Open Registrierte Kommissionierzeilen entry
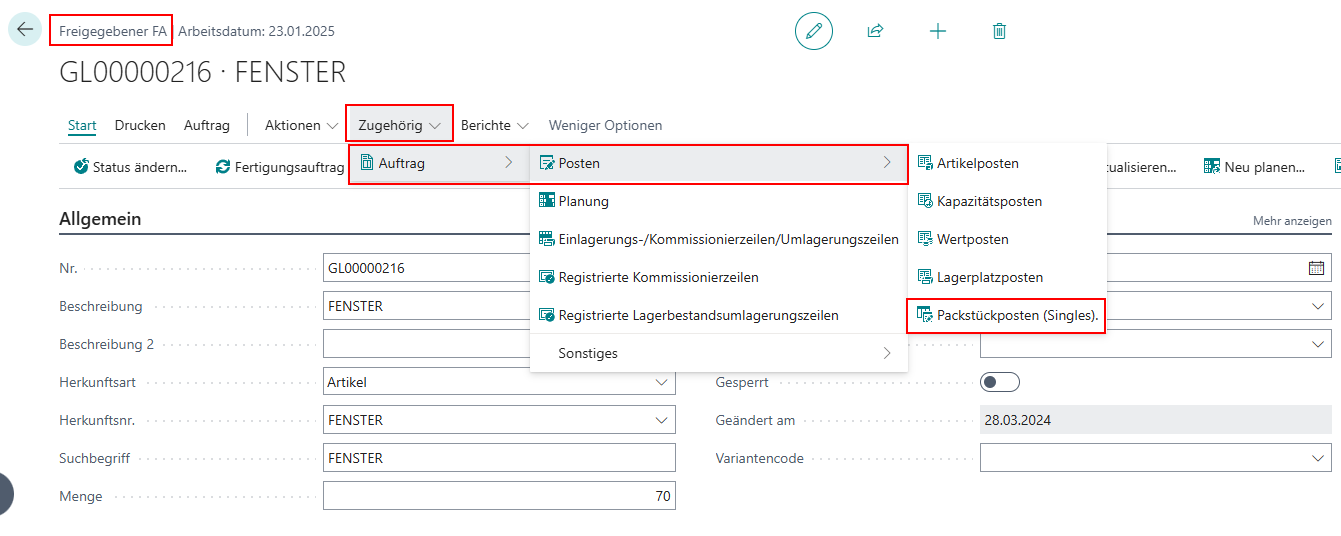The height and width of the screenshot is (536, 1341). 658,277
